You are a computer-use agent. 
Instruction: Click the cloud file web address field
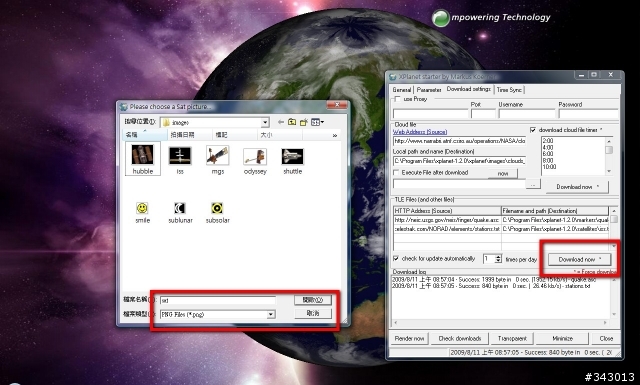(459, 141)
